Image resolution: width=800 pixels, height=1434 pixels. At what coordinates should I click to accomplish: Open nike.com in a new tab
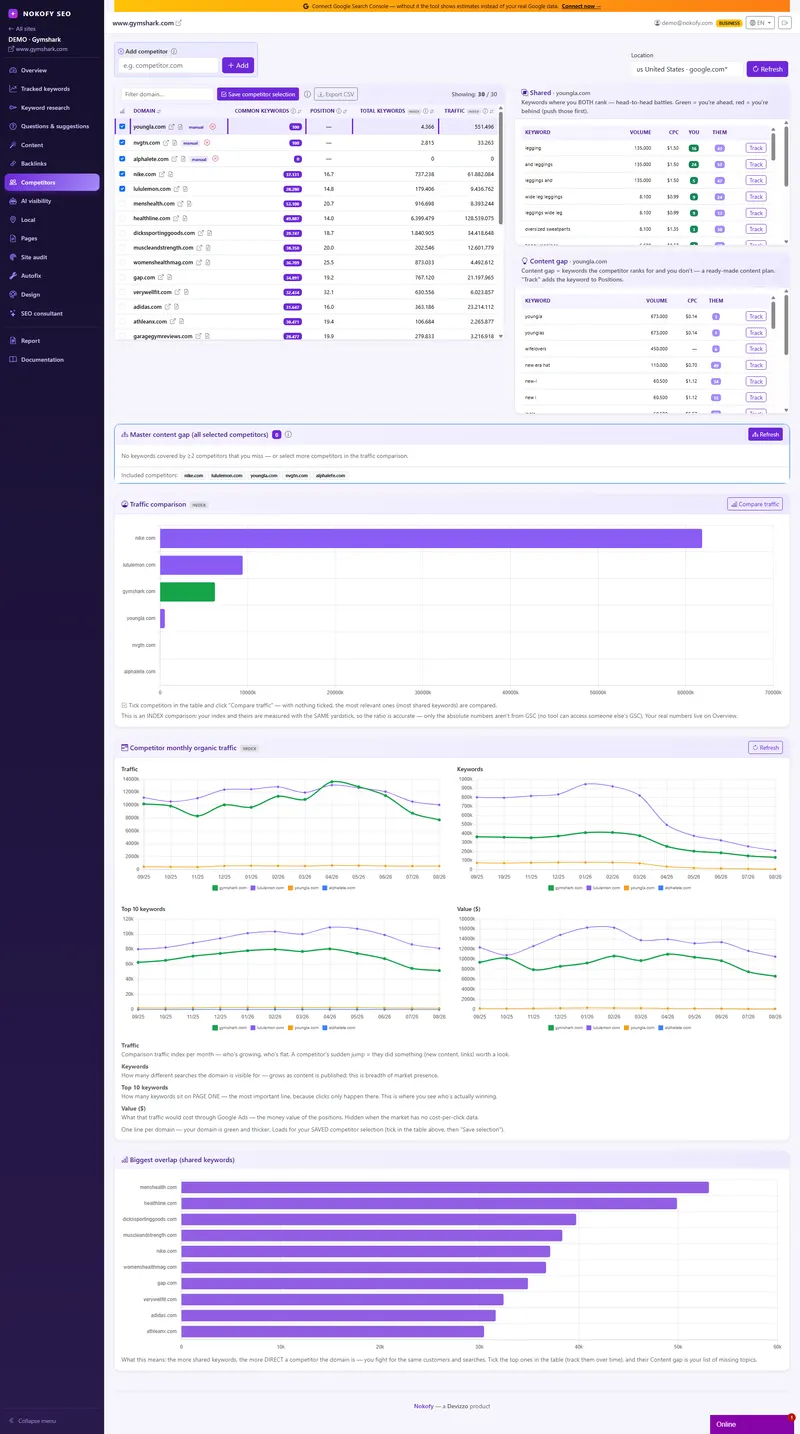pyautogui.click(x=162, y=174)
